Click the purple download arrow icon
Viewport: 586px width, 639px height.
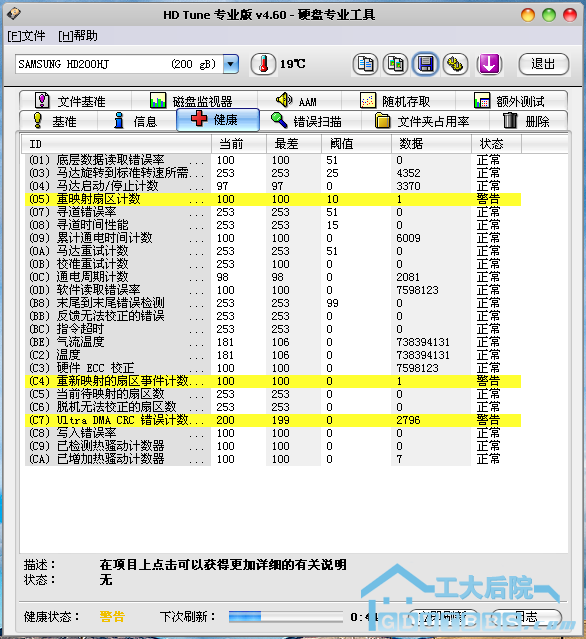tap(489, 64)
